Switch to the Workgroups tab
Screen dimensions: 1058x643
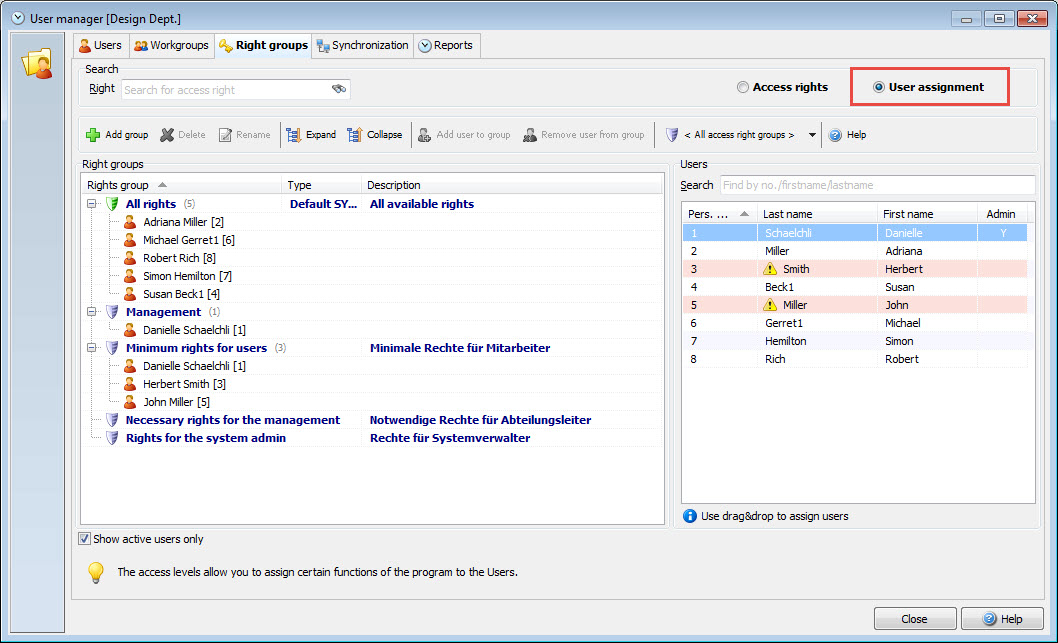(x=171, y=46)
